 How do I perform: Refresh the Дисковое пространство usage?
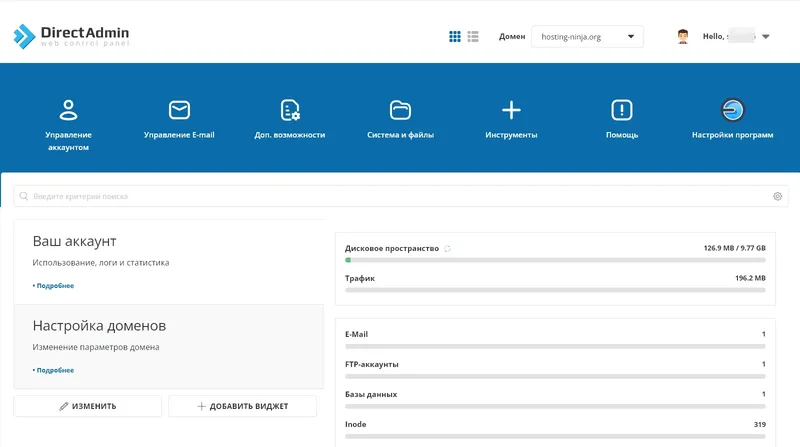tap(447, 249)
